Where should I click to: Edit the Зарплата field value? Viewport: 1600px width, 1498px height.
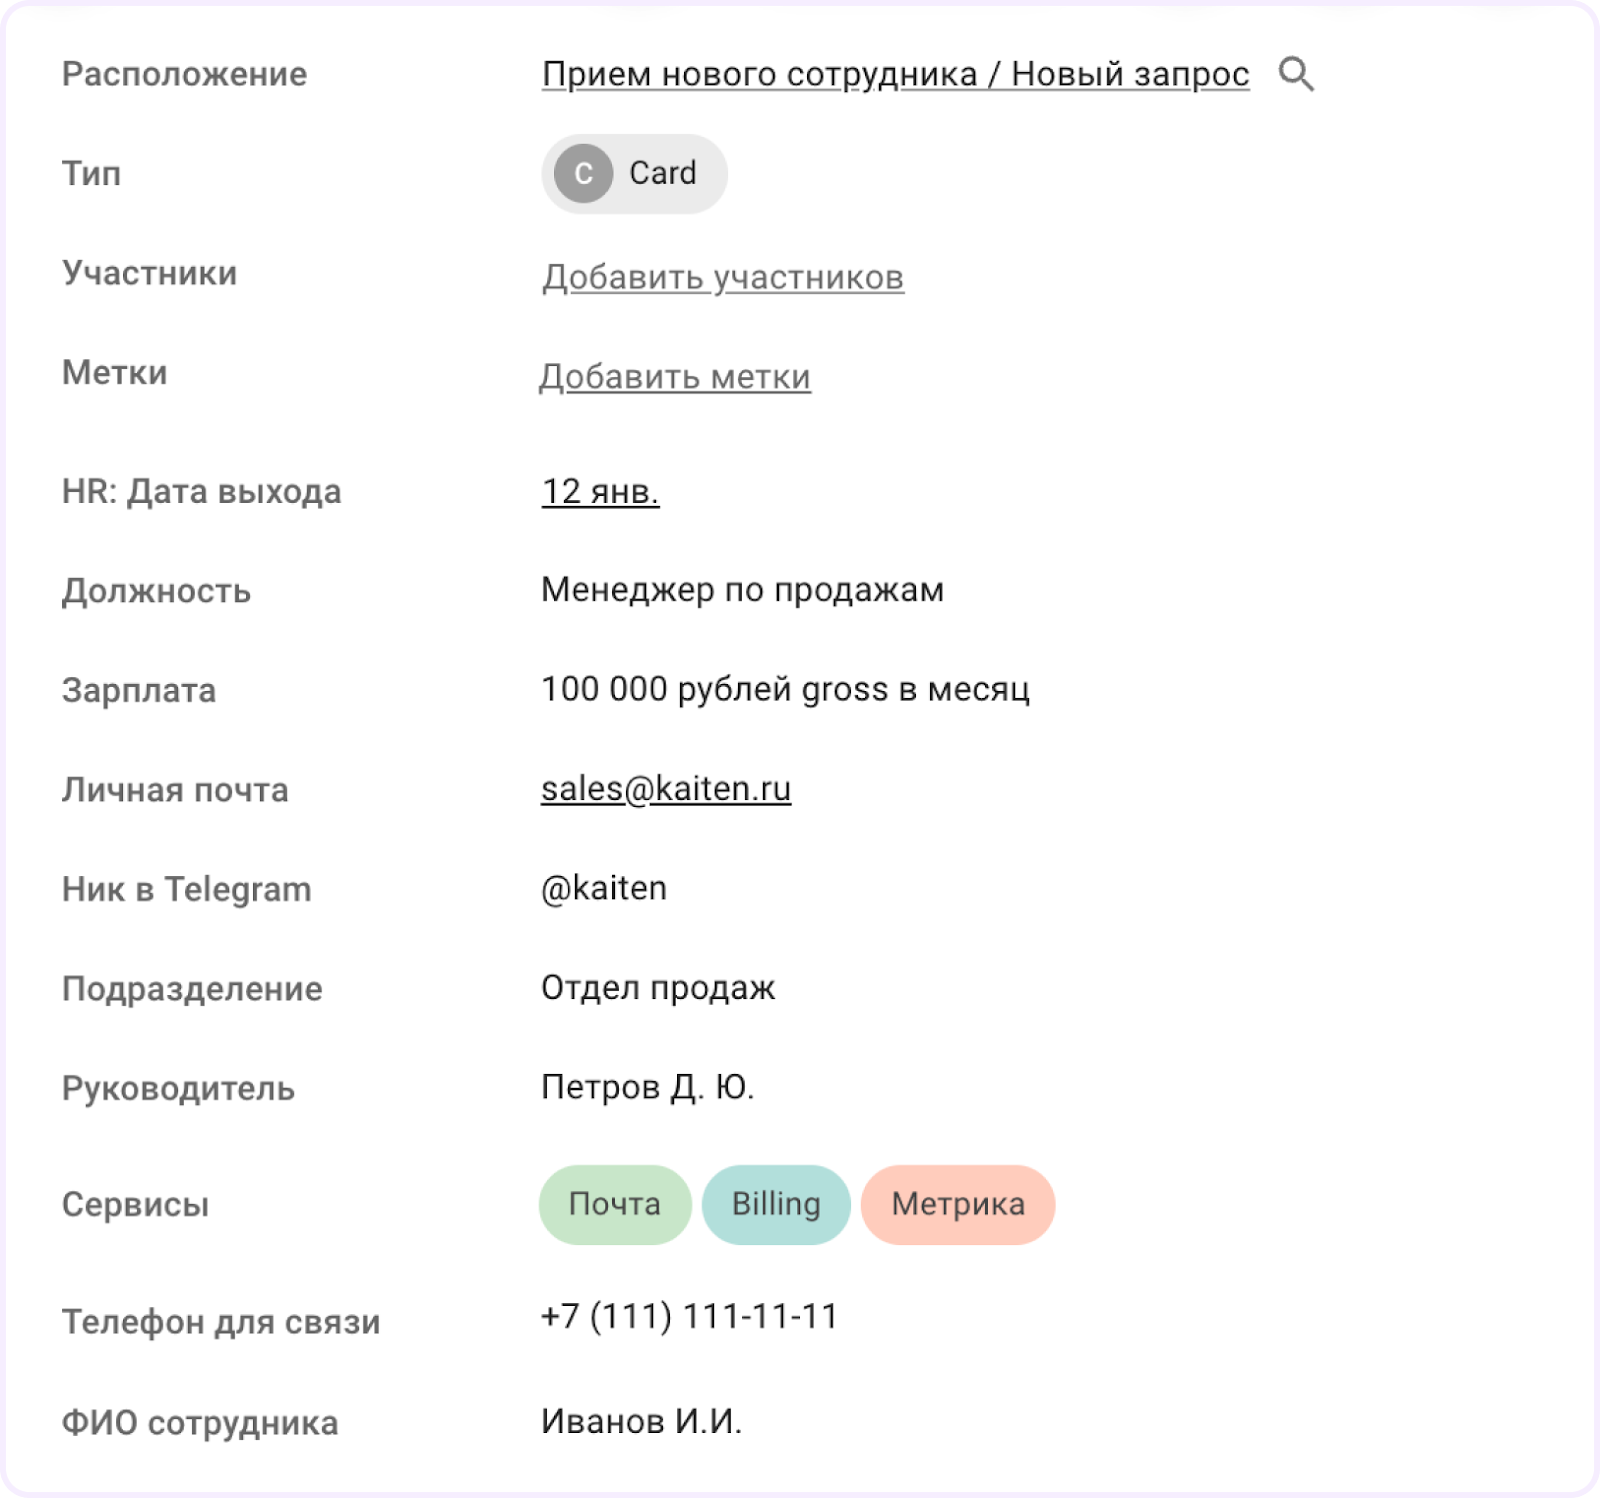[785, 689]
